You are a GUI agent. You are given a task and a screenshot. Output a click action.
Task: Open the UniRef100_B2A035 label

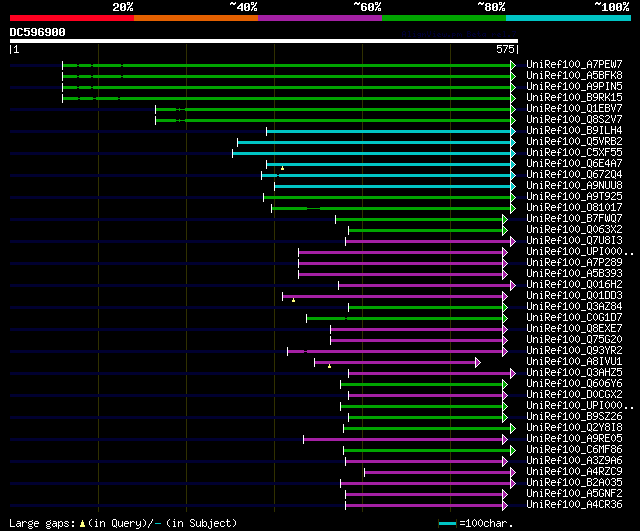click(574, 483)
